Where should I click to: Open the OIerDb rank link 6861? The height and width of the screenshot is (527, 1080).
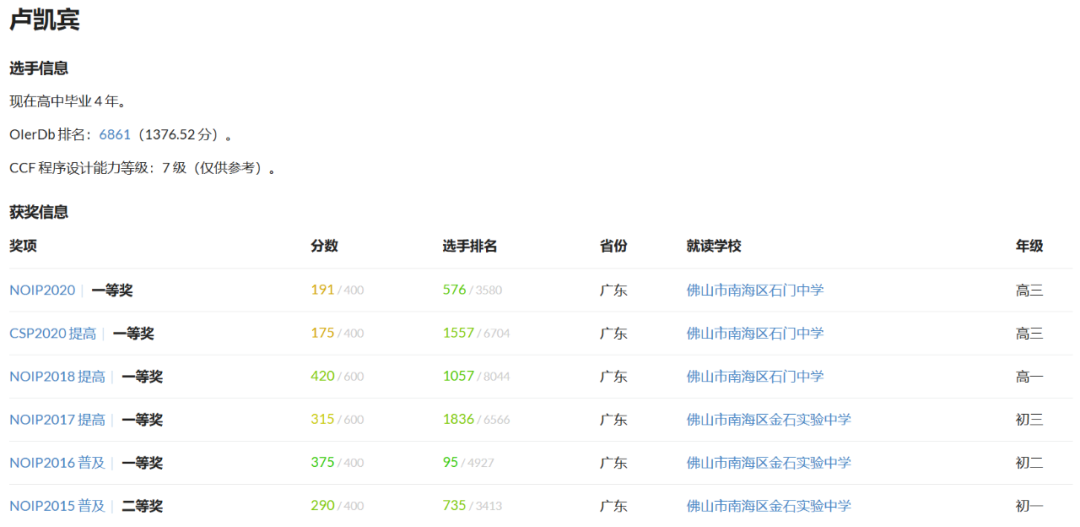[114, 134]
